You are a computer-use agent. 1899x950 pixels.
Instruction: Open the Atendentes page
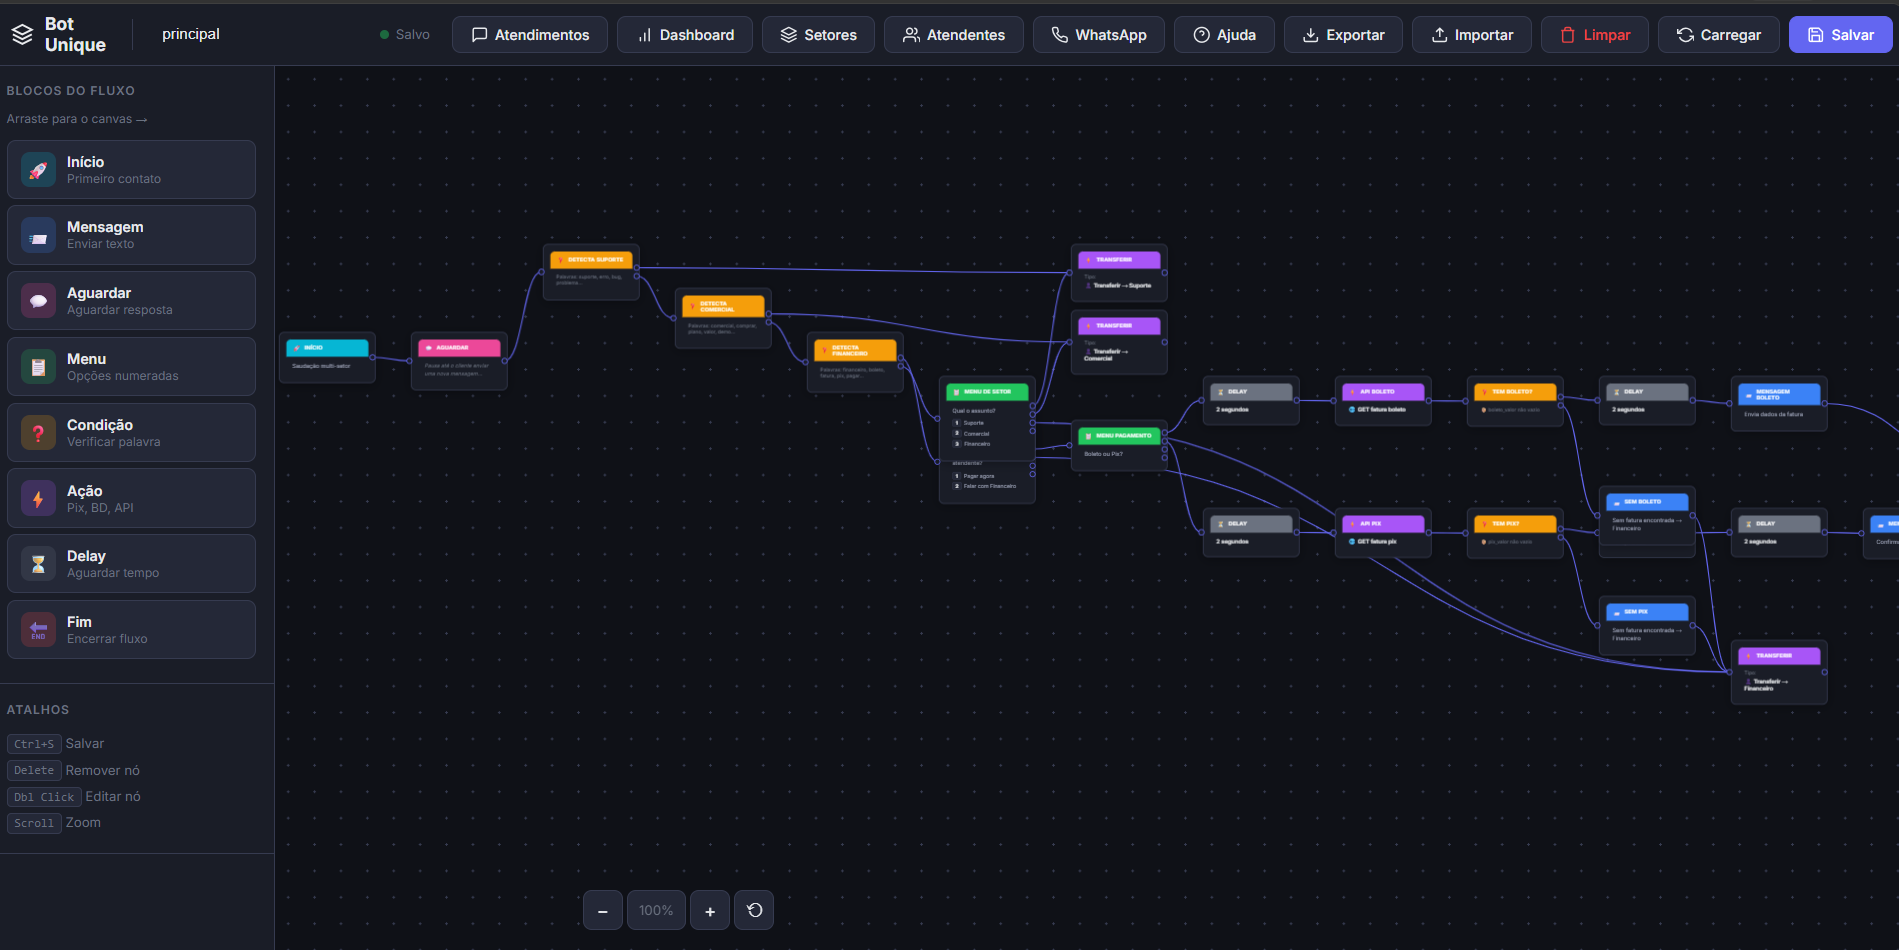pyautogui.click(x=954, y=35)
